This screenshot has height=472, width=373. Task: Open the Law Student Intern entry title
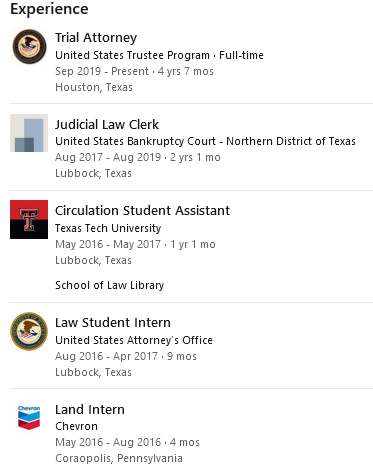[x=113, y=323]
